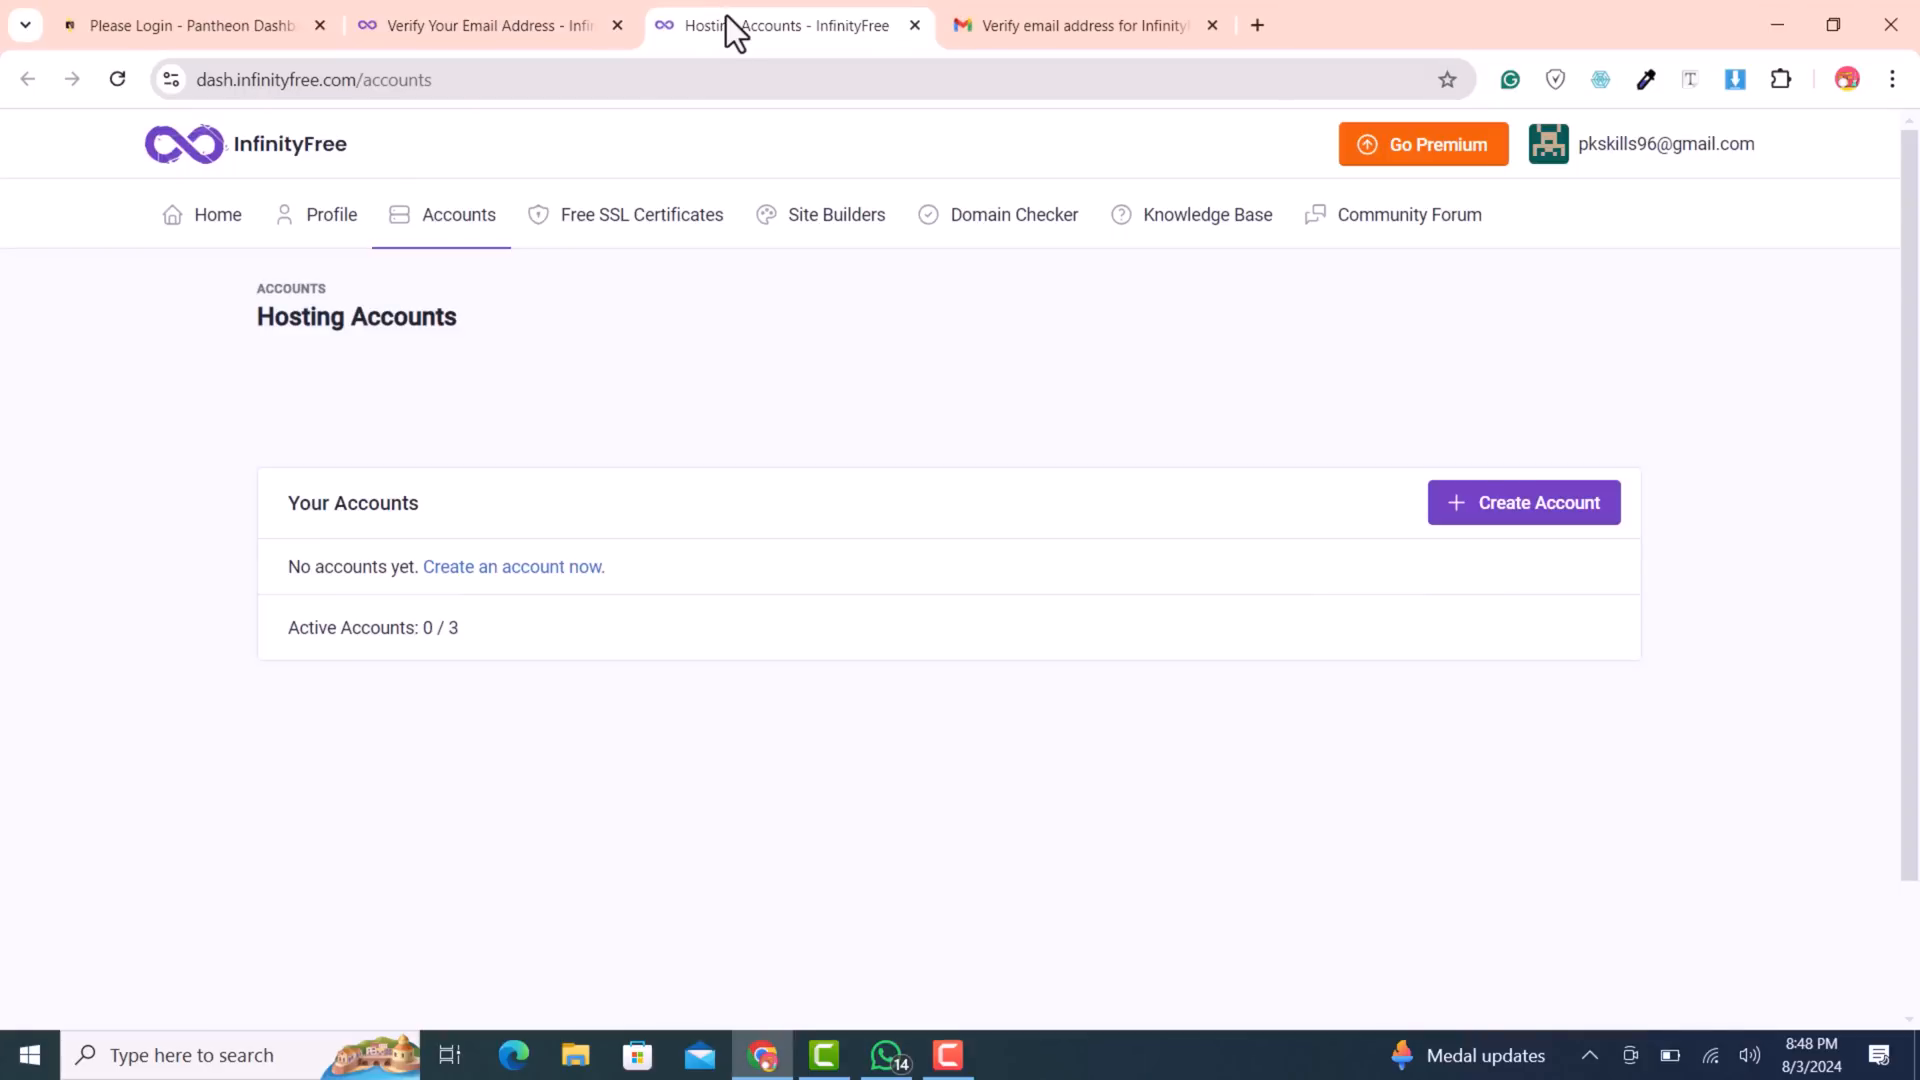The width and height of the screenshot is (1920, 1080).
Task: Open the blue download extension icon
Action: [x=1735, y=80]
